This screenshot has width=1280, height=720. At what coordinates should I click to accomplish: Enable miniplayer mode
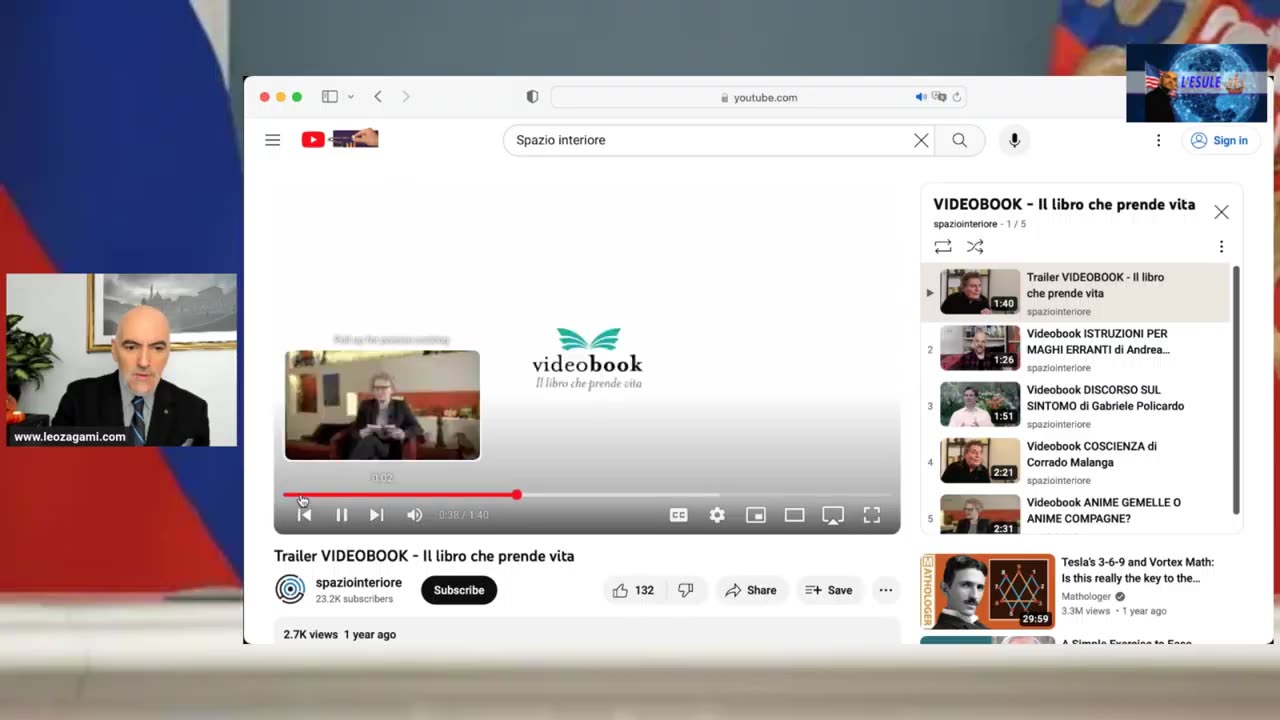756,515
